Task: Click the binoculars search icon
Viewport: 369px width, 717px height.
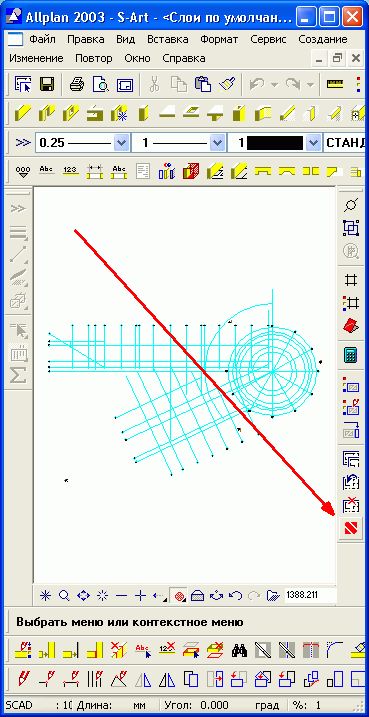Action: (x=239, y=649)
